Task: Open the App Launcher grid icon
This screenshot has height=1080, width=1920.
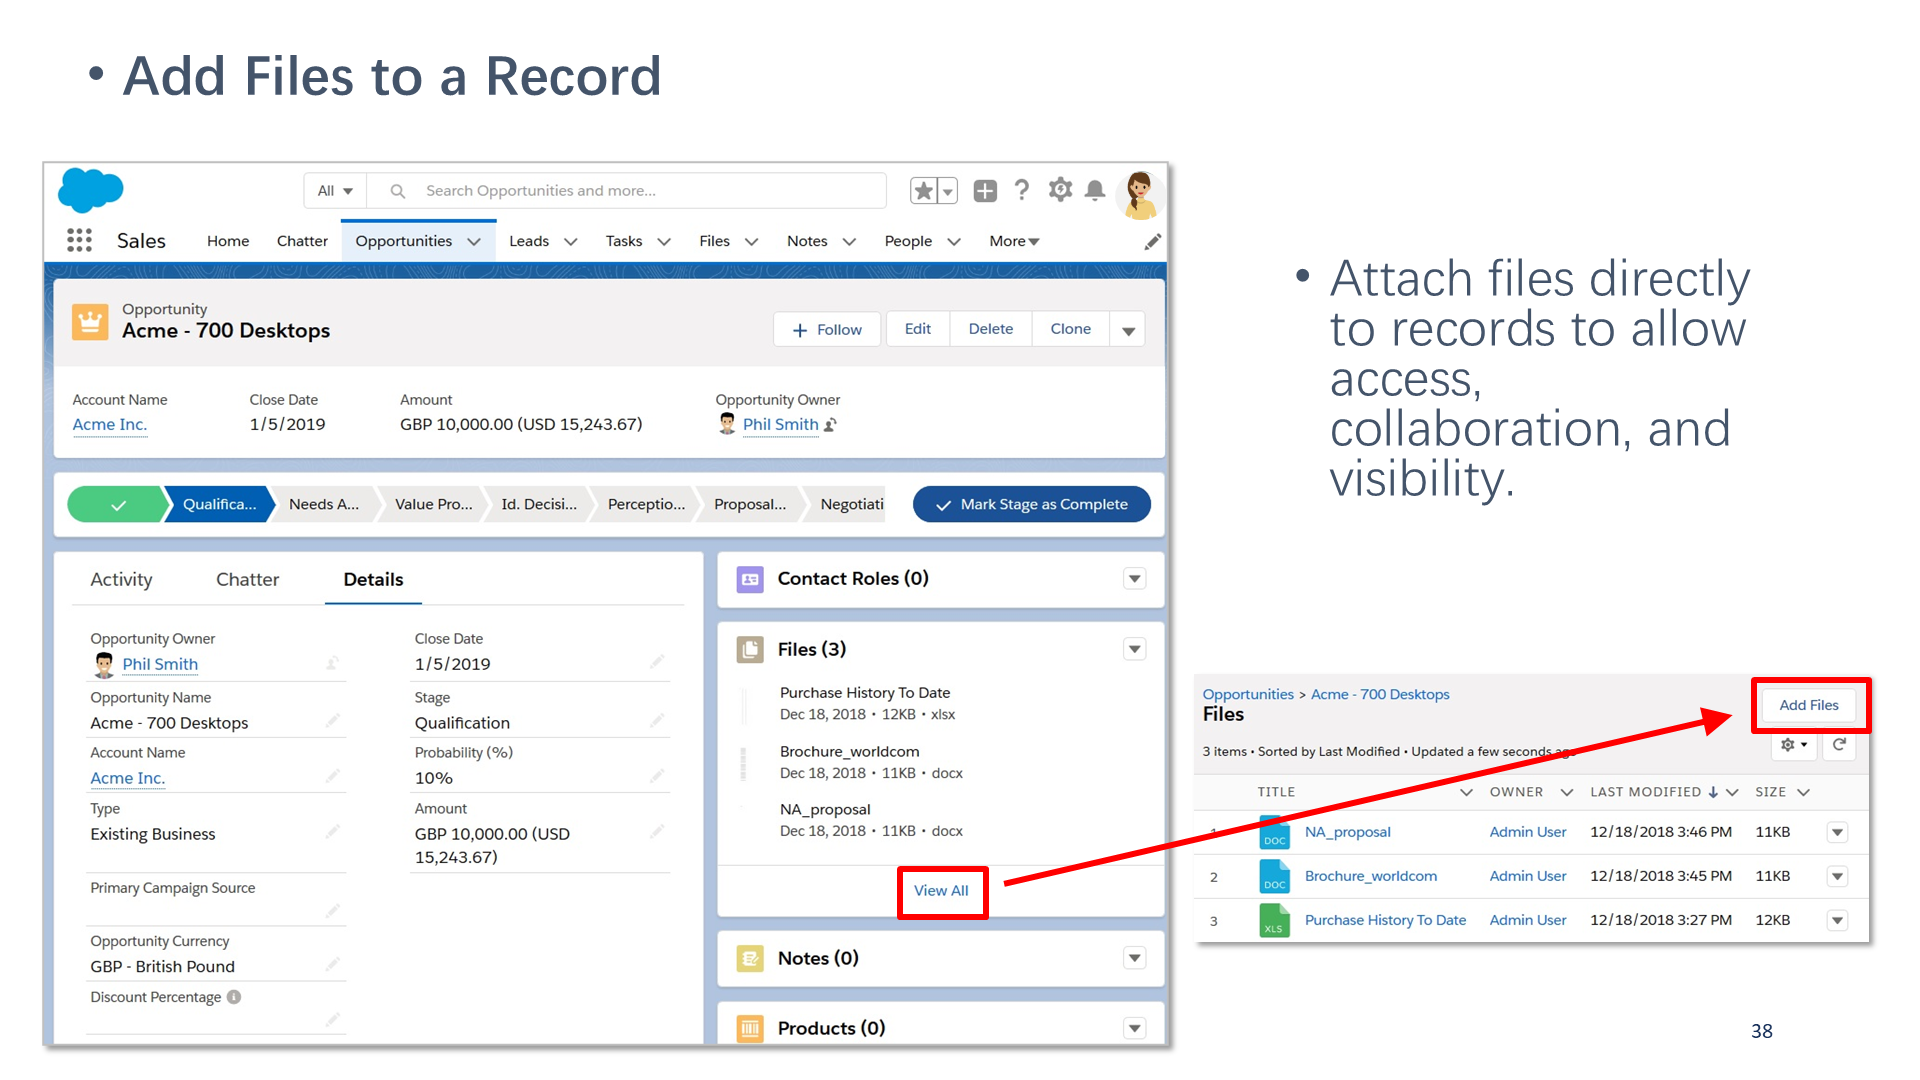Action: [x=79, y=240]
